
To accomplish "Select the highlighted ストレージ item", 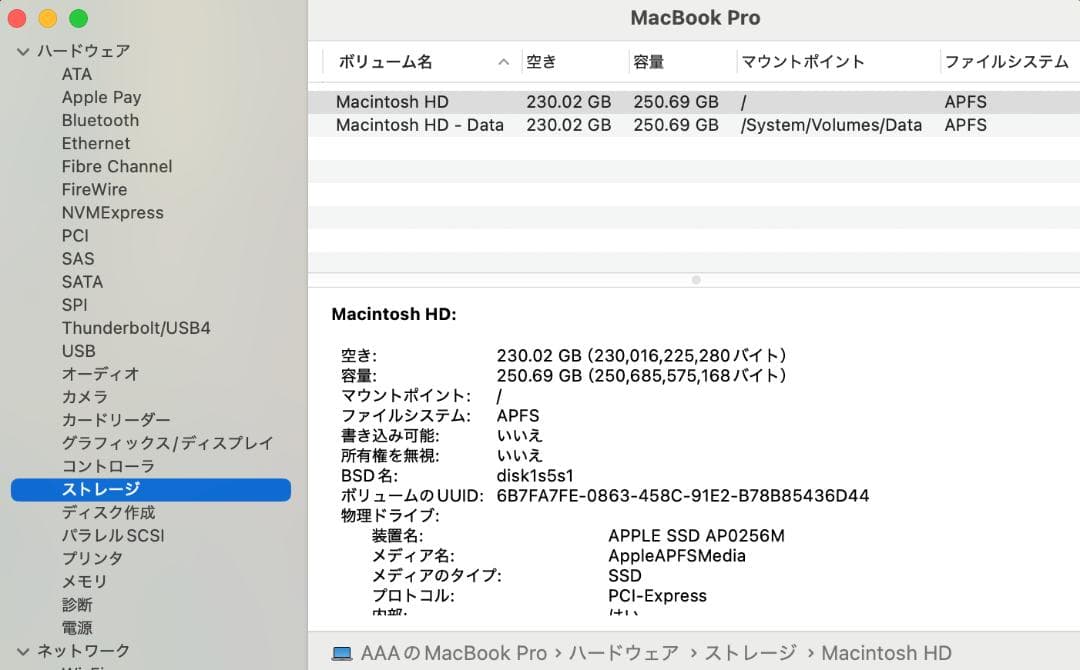I will pos(151,490).
